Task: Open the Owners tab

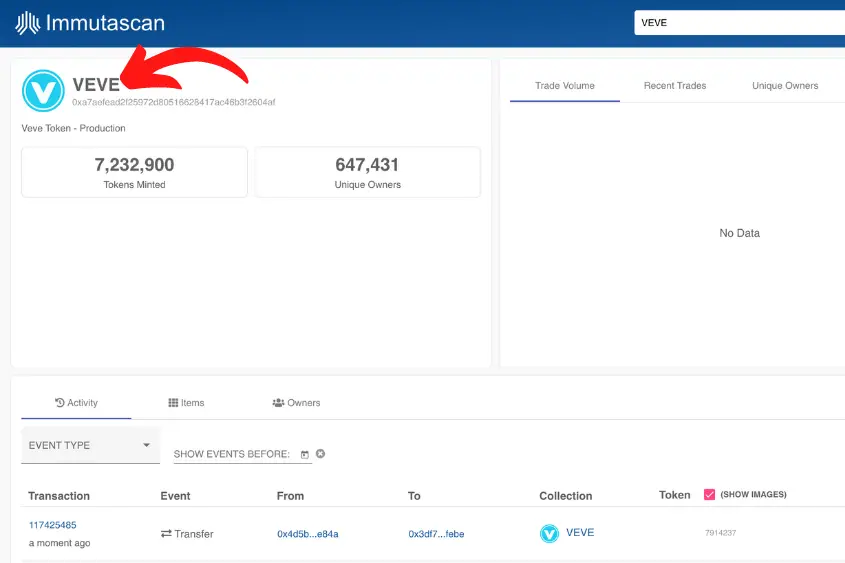Action: click(x=296, y=403)
